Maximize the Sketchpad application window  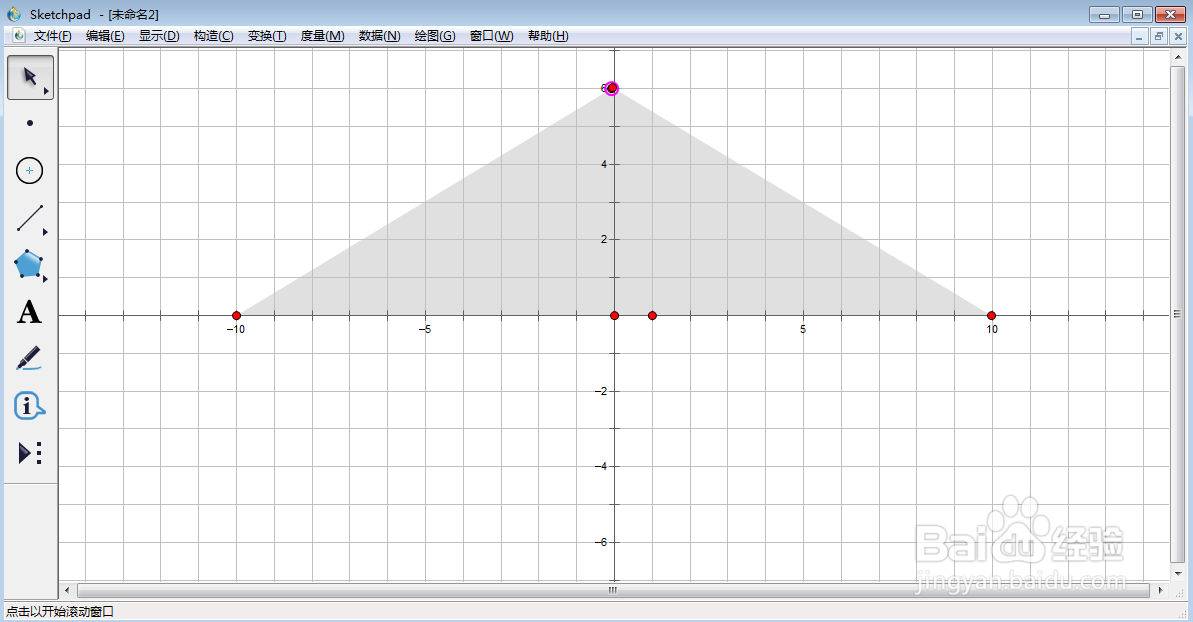point(1137,14)
